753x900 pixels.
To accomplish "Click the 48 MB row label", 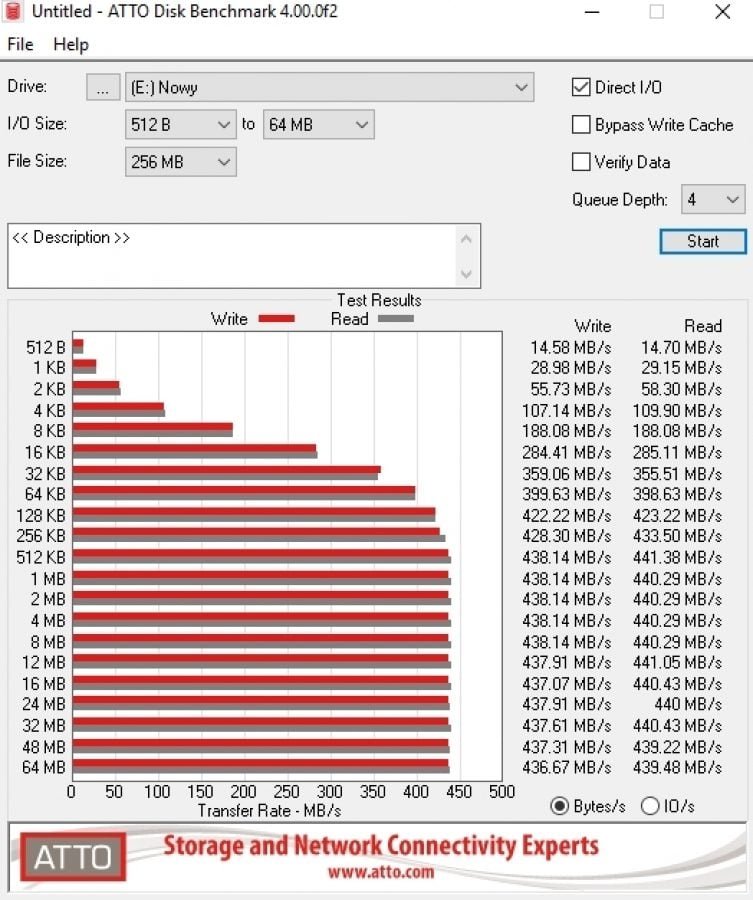I will (x=44, y=746).
